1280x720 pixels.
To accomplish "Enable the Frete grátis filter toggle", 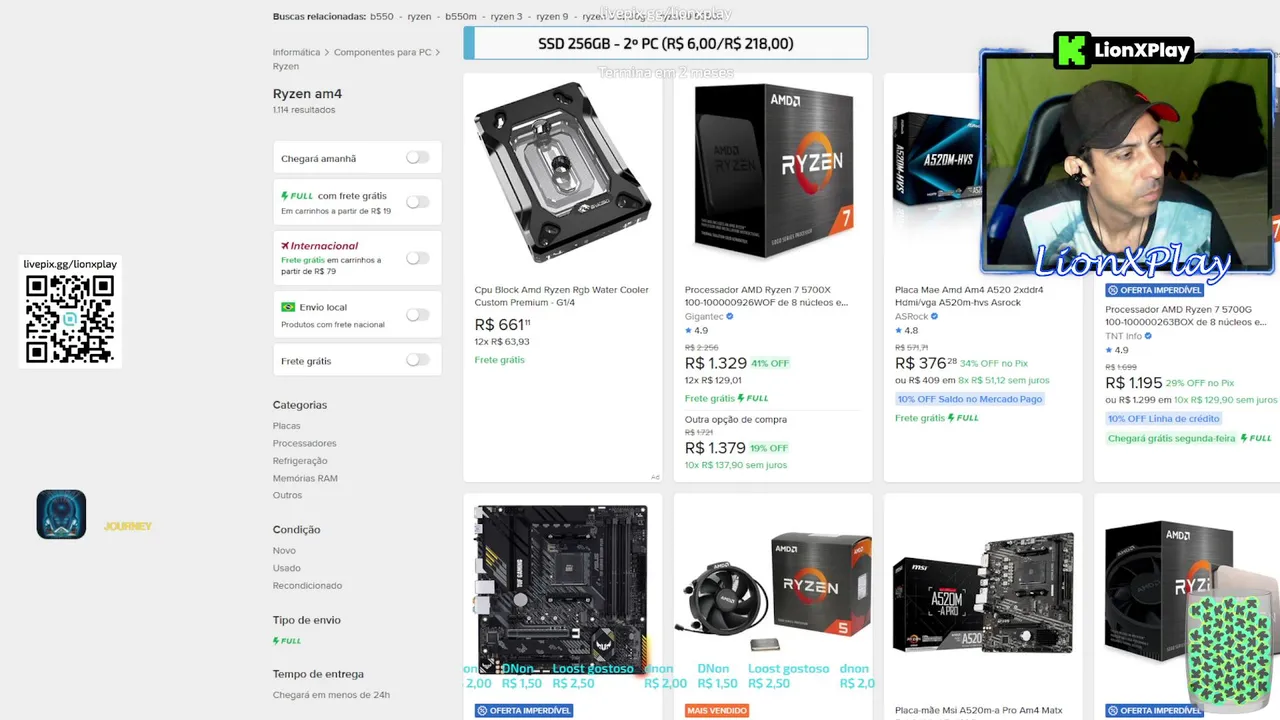I will [417, 360].
